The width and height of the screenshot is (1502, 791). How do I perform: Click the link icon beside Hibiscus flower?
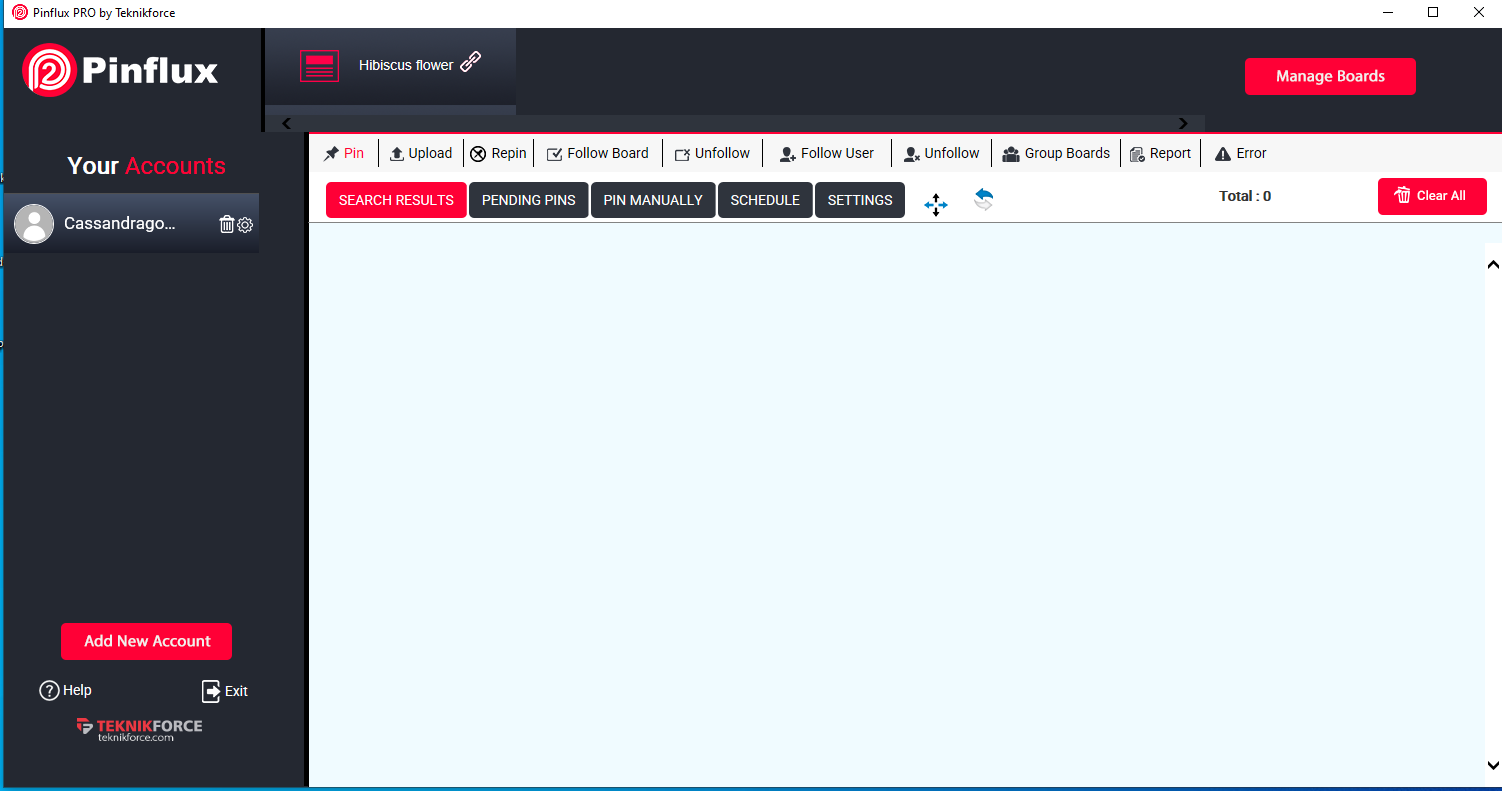[470, 62]
